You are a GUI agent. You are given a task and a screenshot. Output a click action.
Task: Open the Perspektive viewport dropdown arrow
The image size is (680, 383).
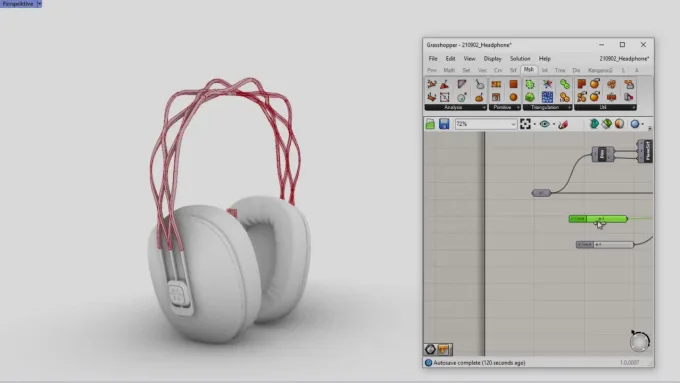pyautogui.click(x=39, y=3)
